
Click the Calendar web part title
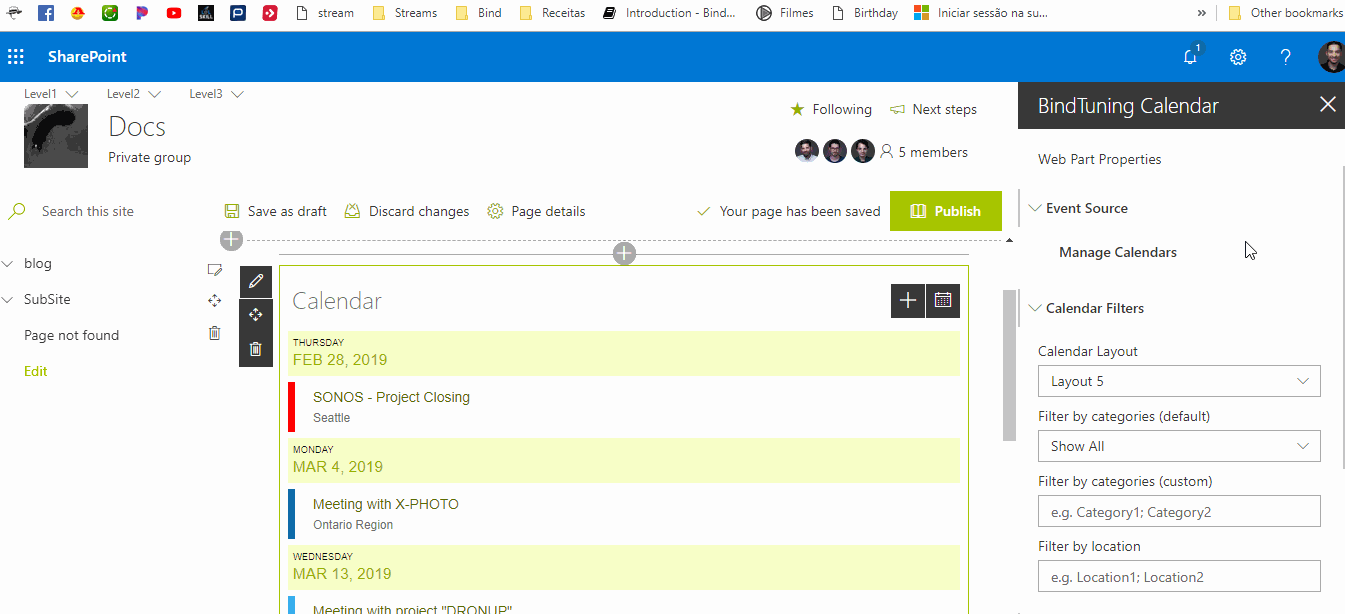(337, 301)
